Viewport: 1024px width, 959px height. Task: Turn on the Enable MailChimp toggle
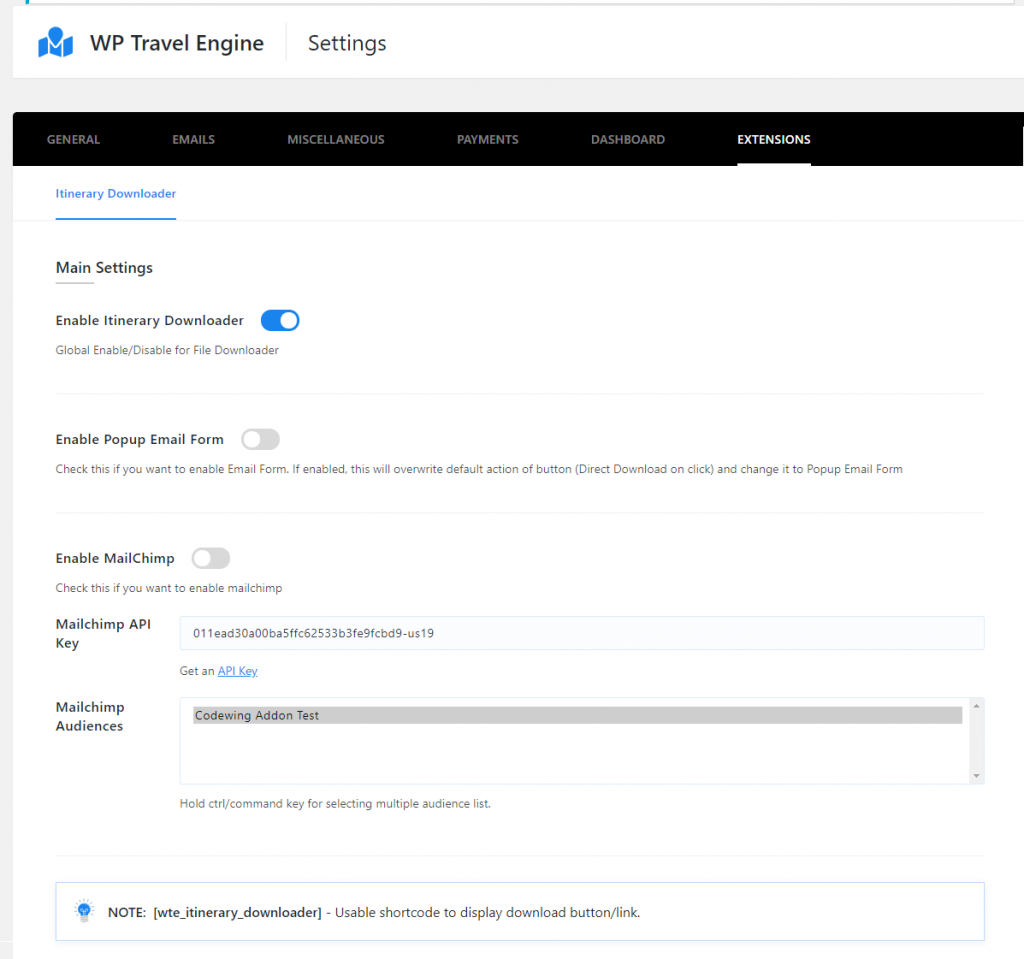[x=210, y=558]
